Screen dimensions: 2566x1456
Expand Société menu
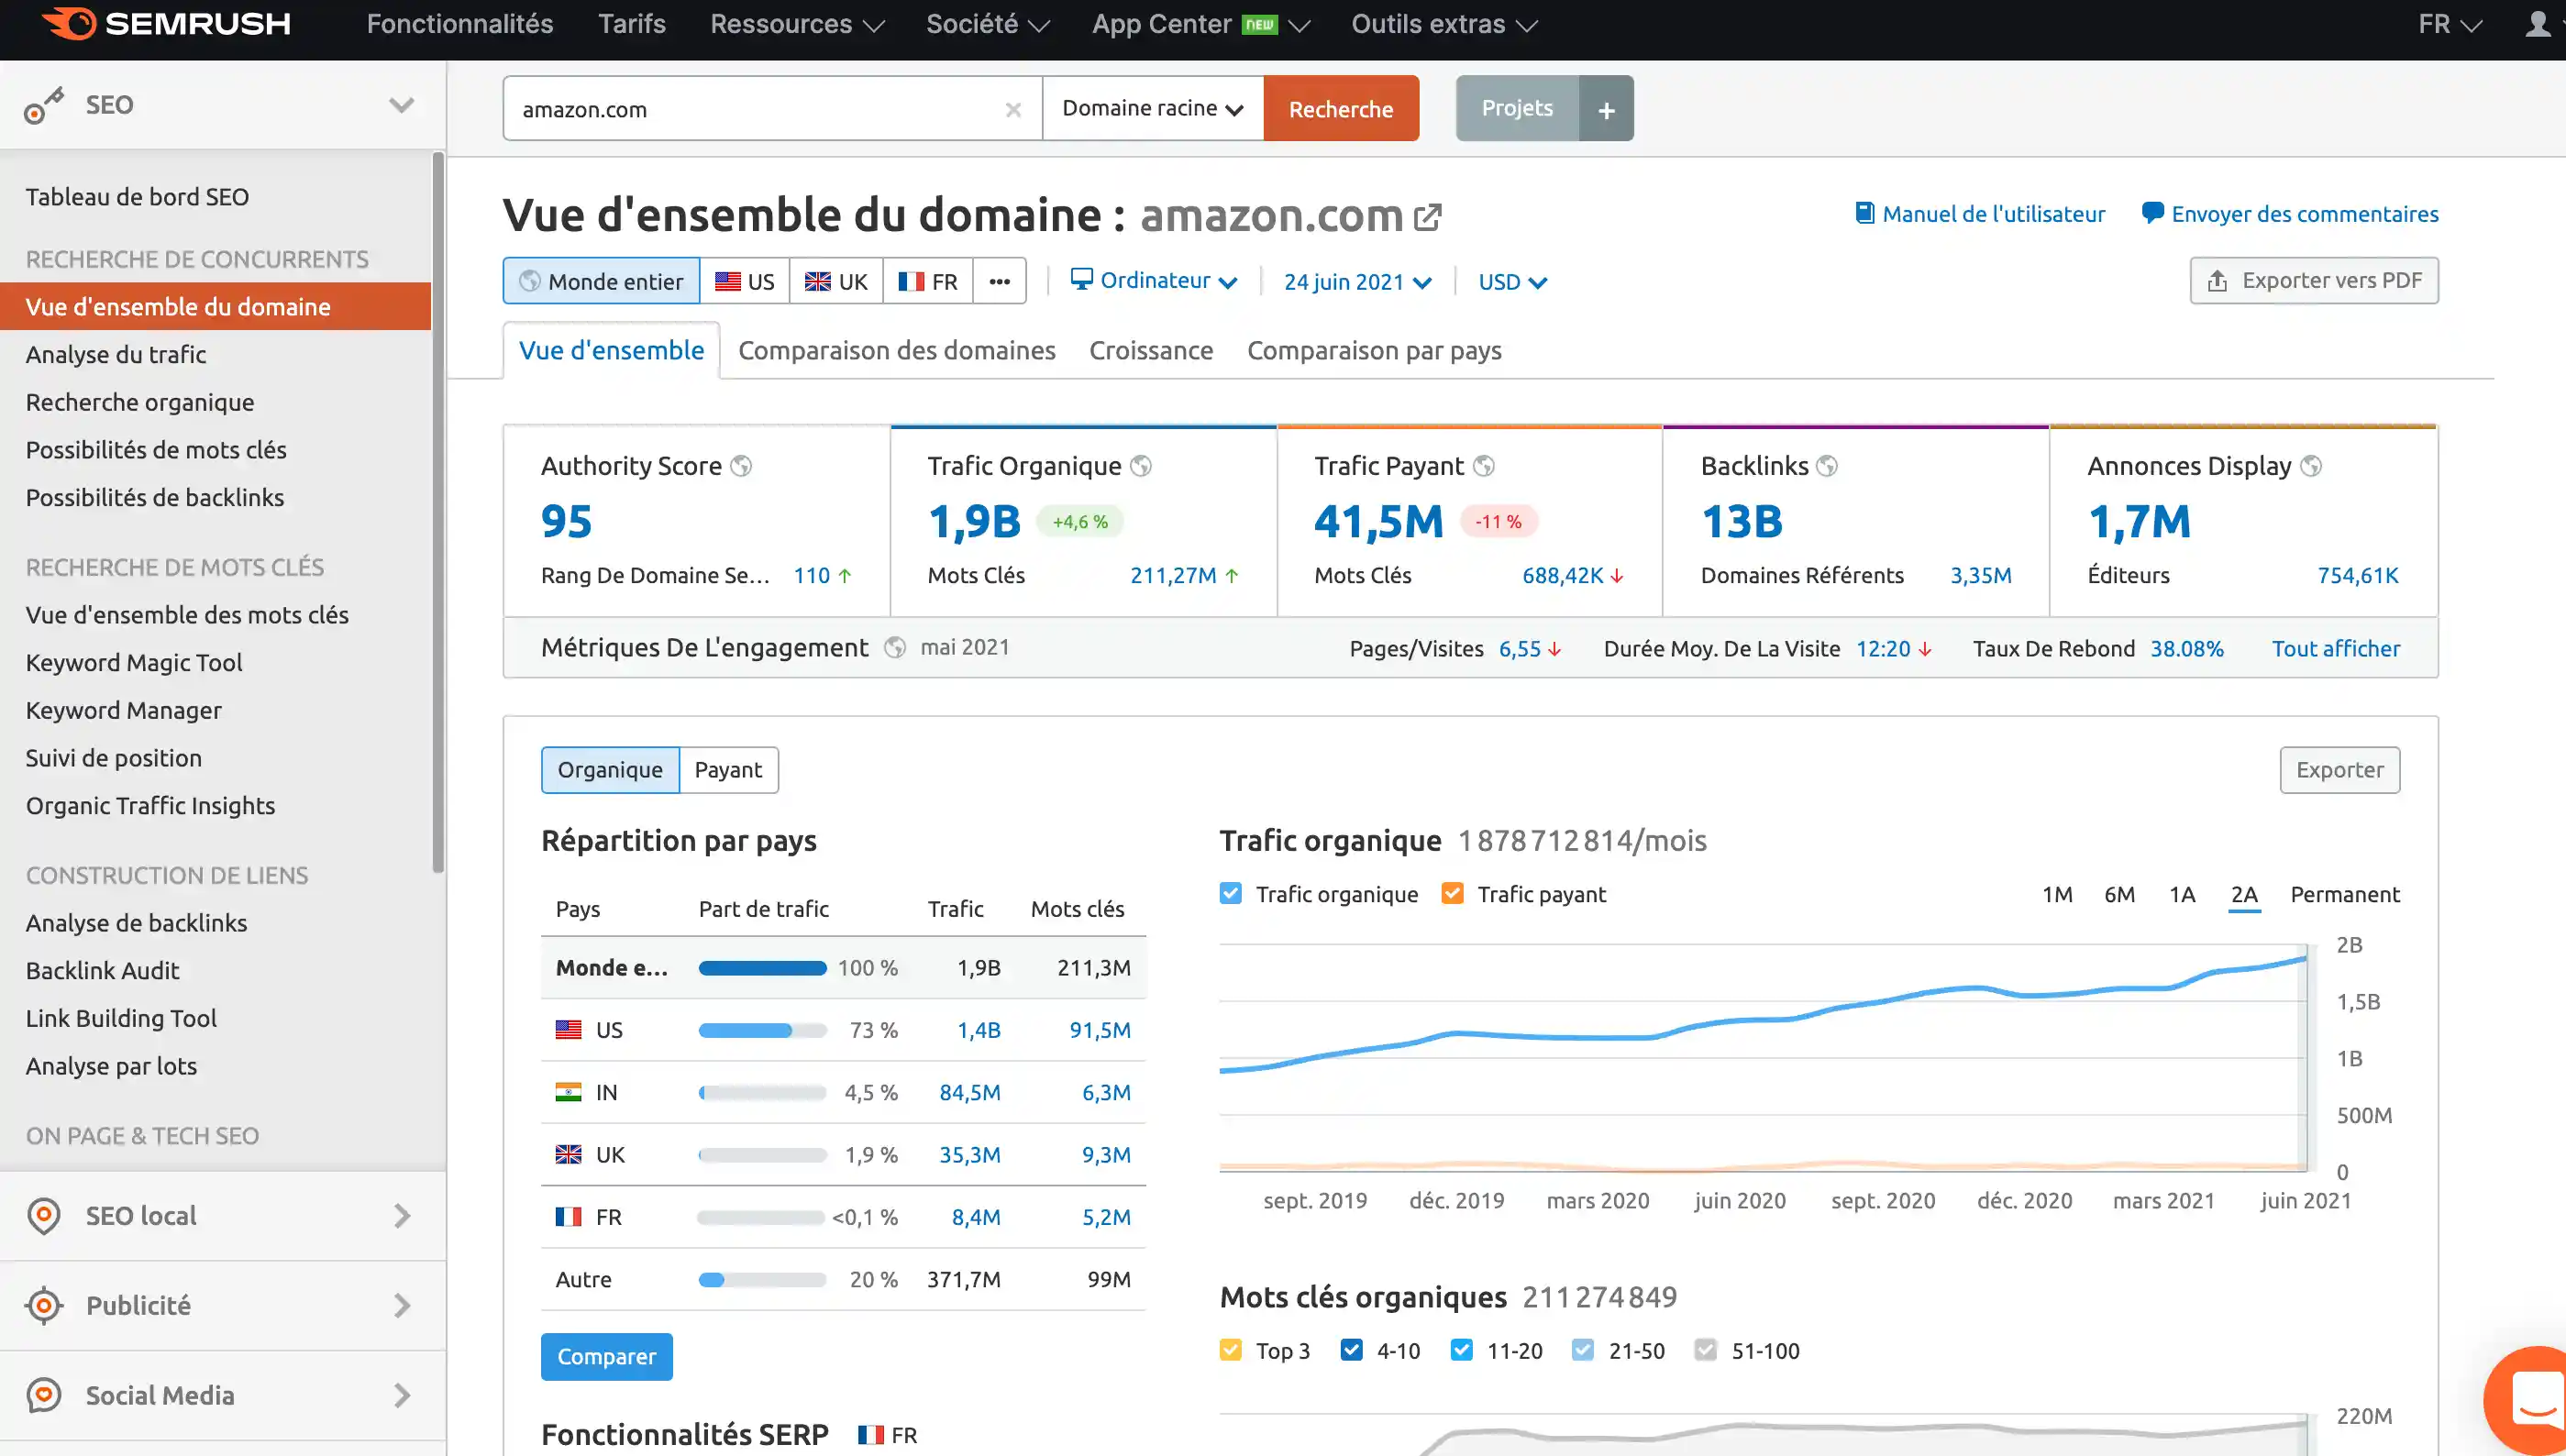pos(988,24)
